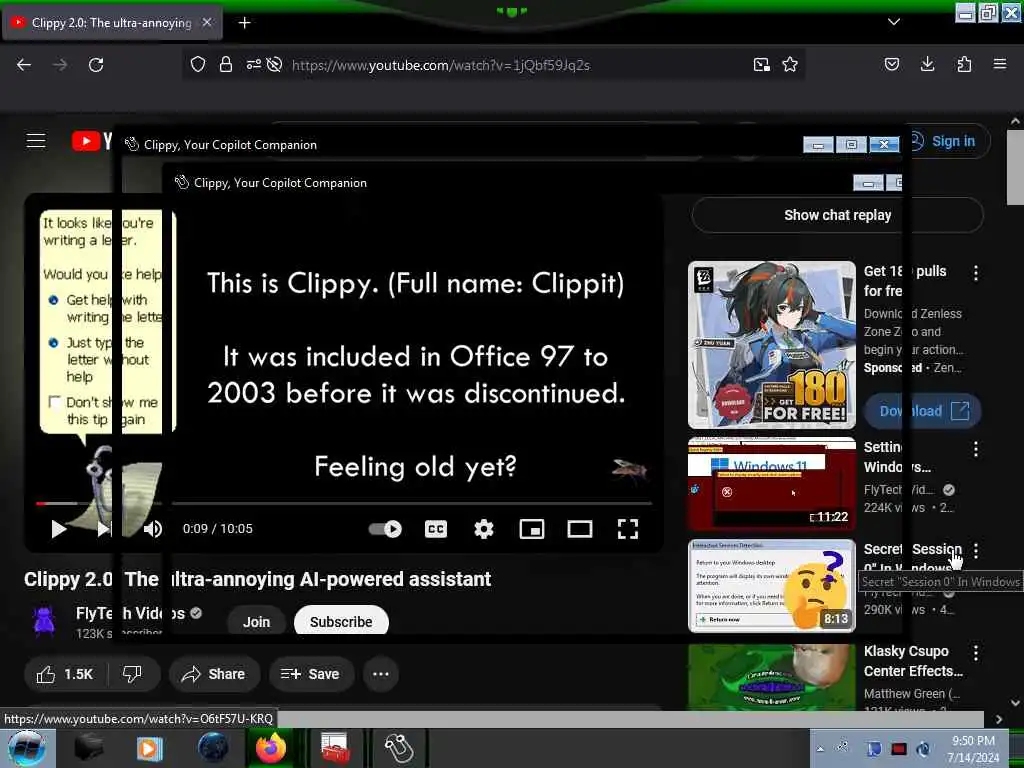Subscribe to the FlyTech Videos channel
The height and width of the screenshot is (768, 1024).
click(341, 622)
